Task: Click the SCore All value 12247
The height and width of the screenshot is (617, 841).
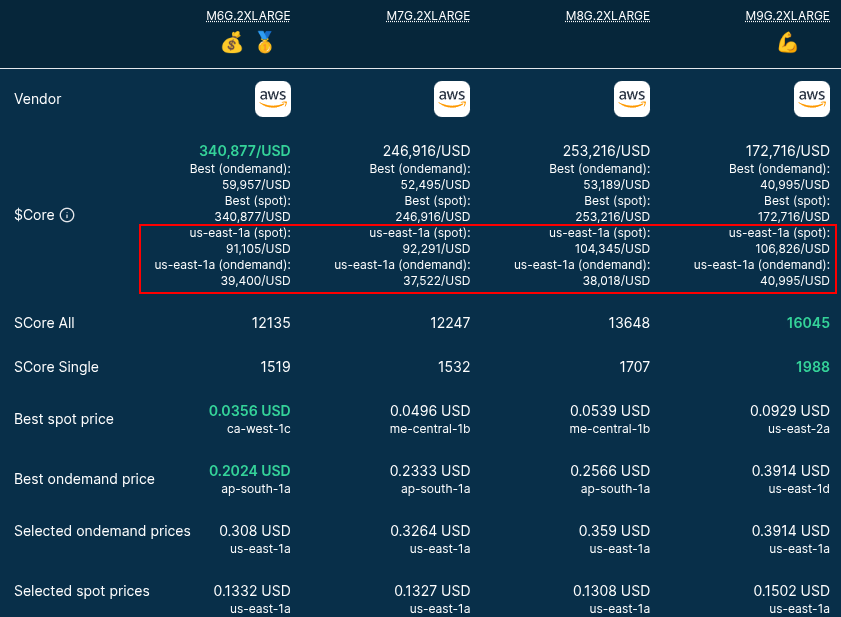Action: [450, 323]
